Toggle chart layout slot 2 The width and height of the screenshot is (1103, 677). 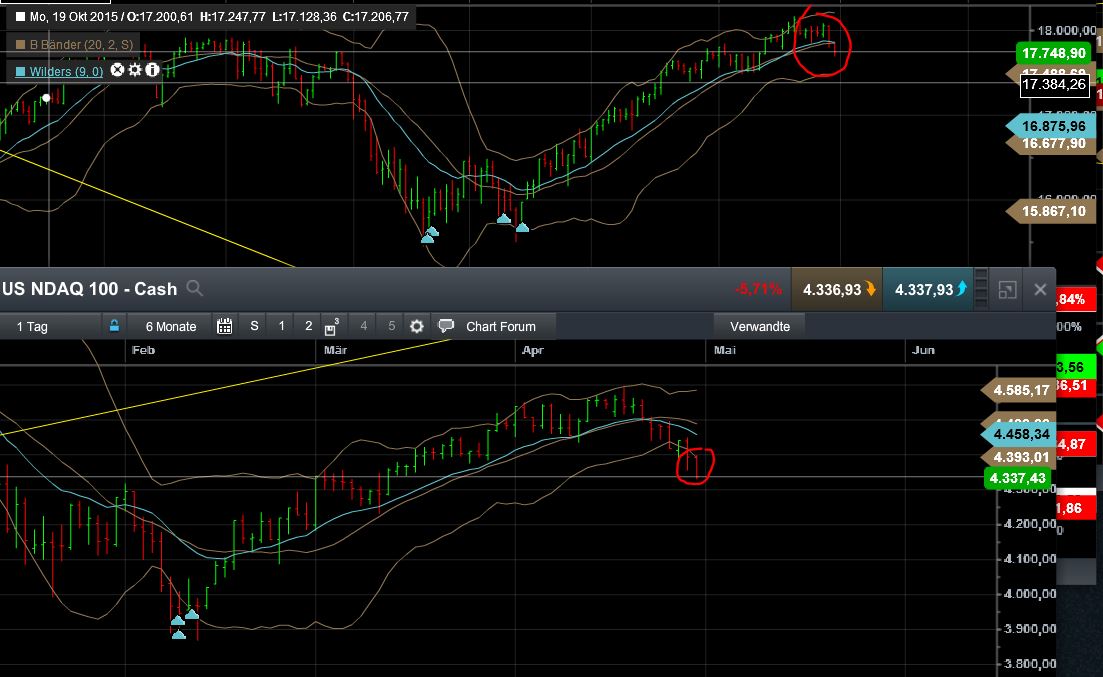(309, 325)
